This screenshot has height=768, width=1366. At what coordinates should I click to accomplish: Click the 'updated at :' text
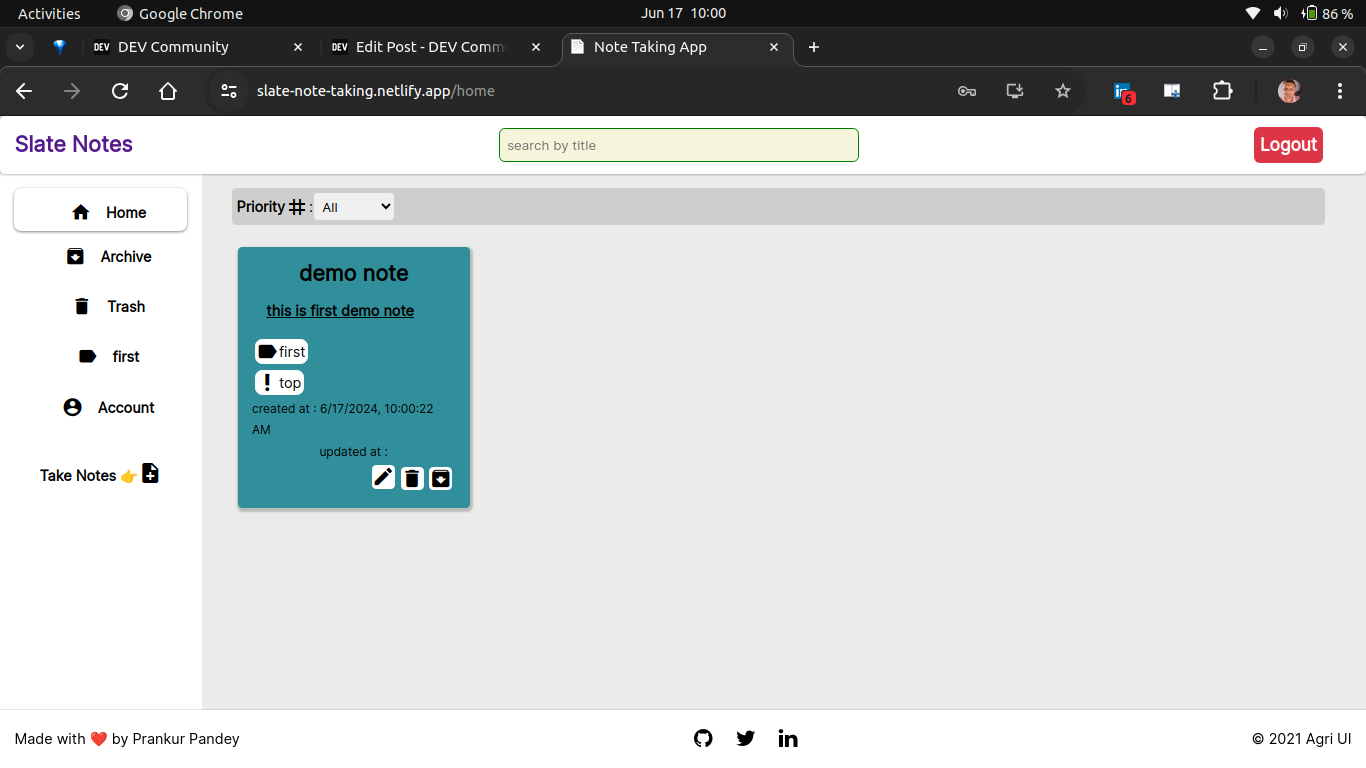pos(354,452)
